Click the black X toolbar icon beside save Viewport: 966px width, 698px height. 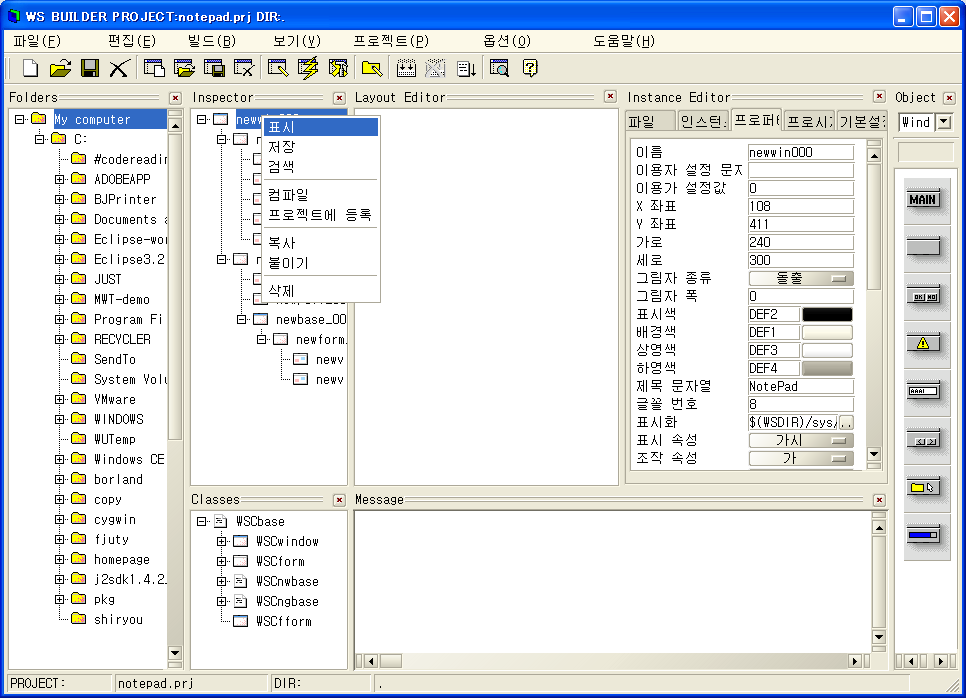(x=119, y=68)
